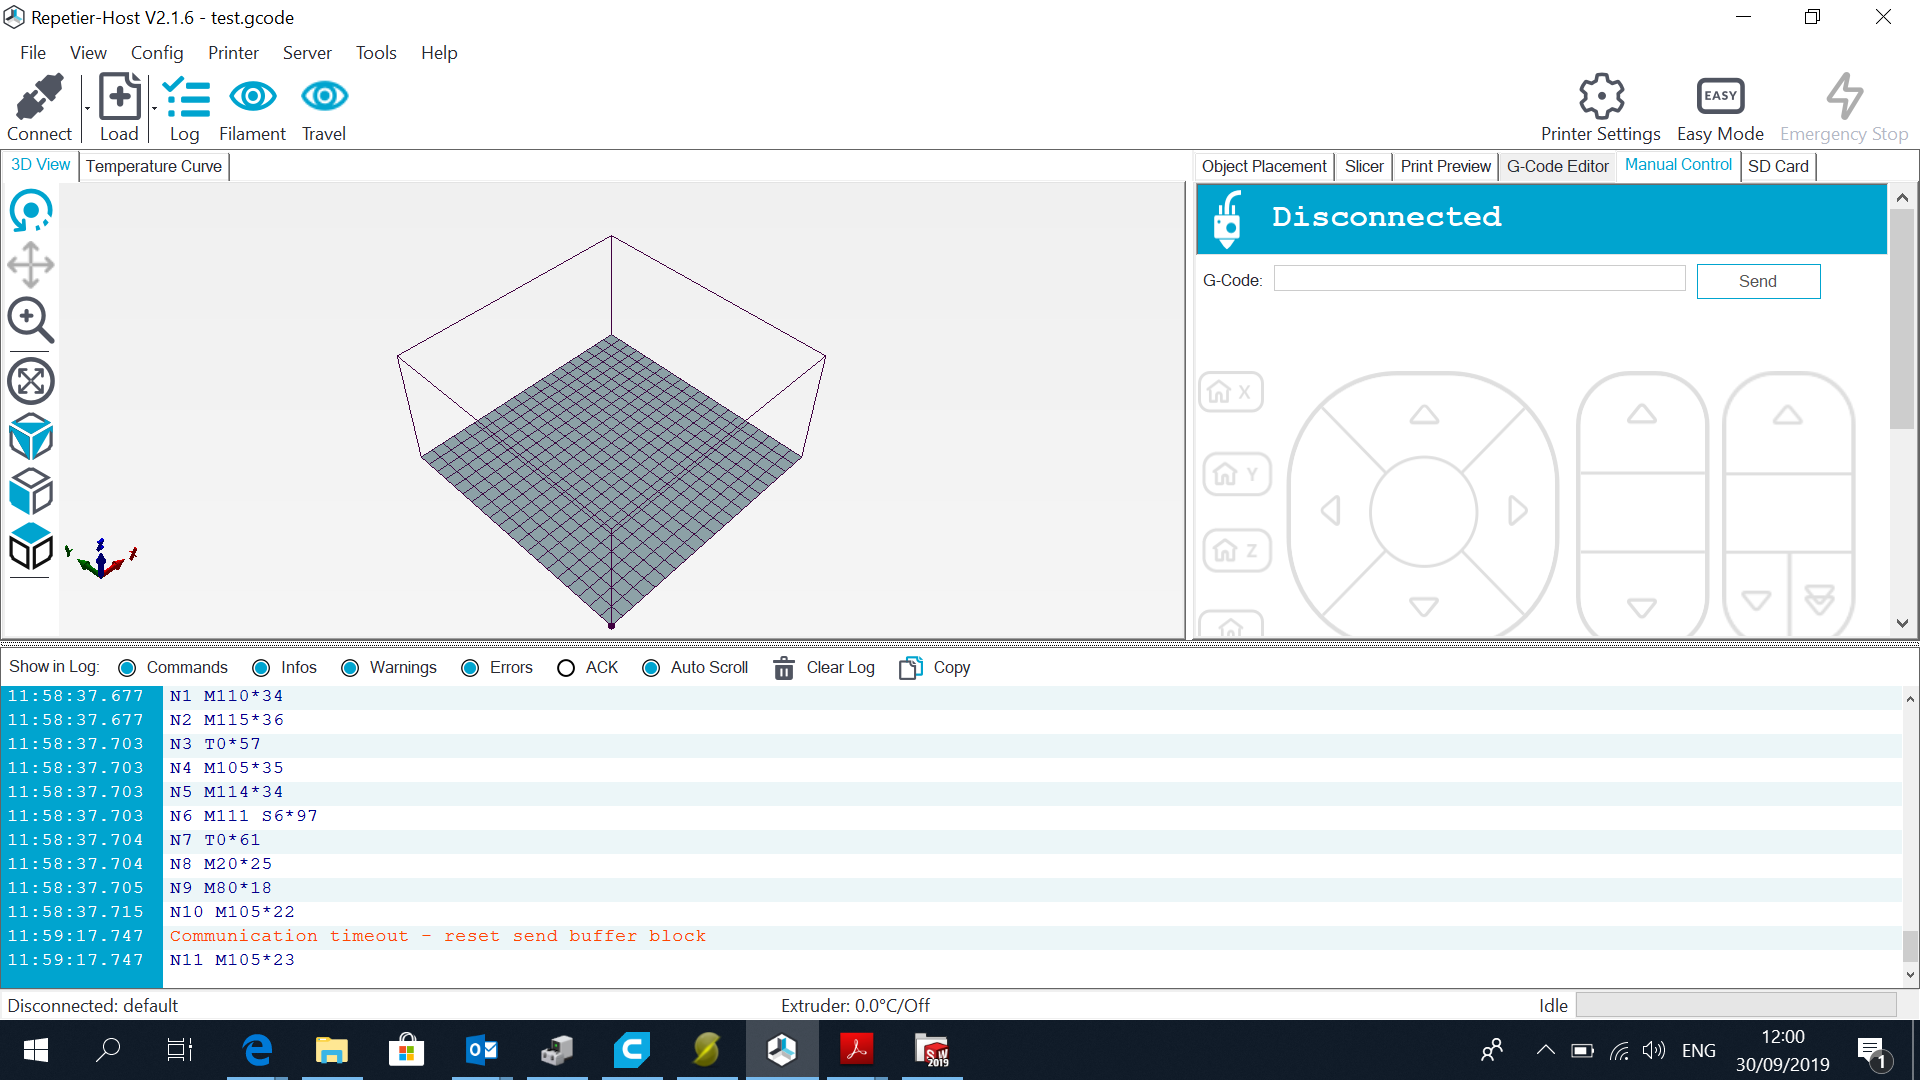The height and width of the screenshot is (1080, 1920).
Task: Click the Send button for G-Code
Action: (x=1758, y=281)
